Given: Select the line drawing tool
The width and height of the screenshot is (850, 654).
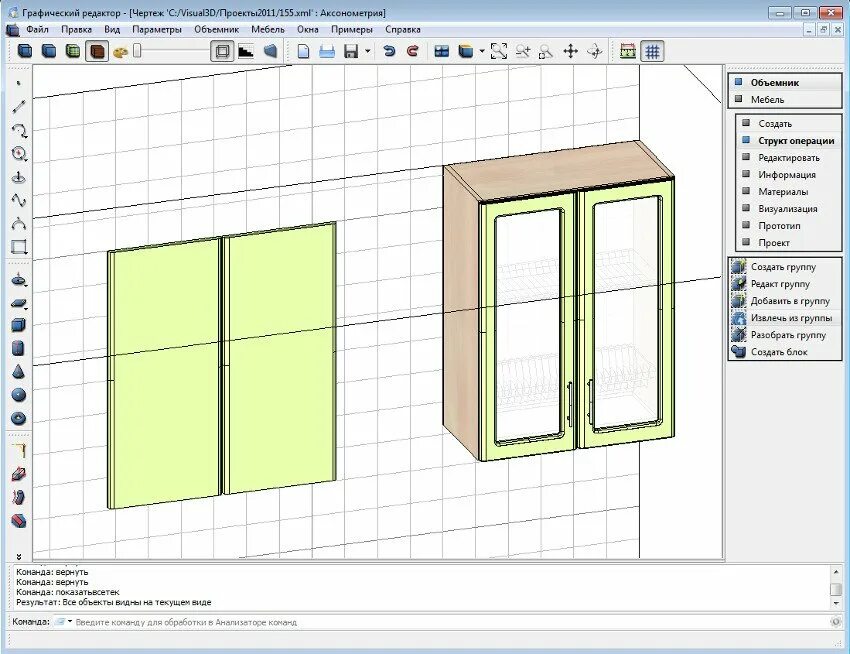Looking at the screenshot, I should pyautogui.click(x=19, y=106).
